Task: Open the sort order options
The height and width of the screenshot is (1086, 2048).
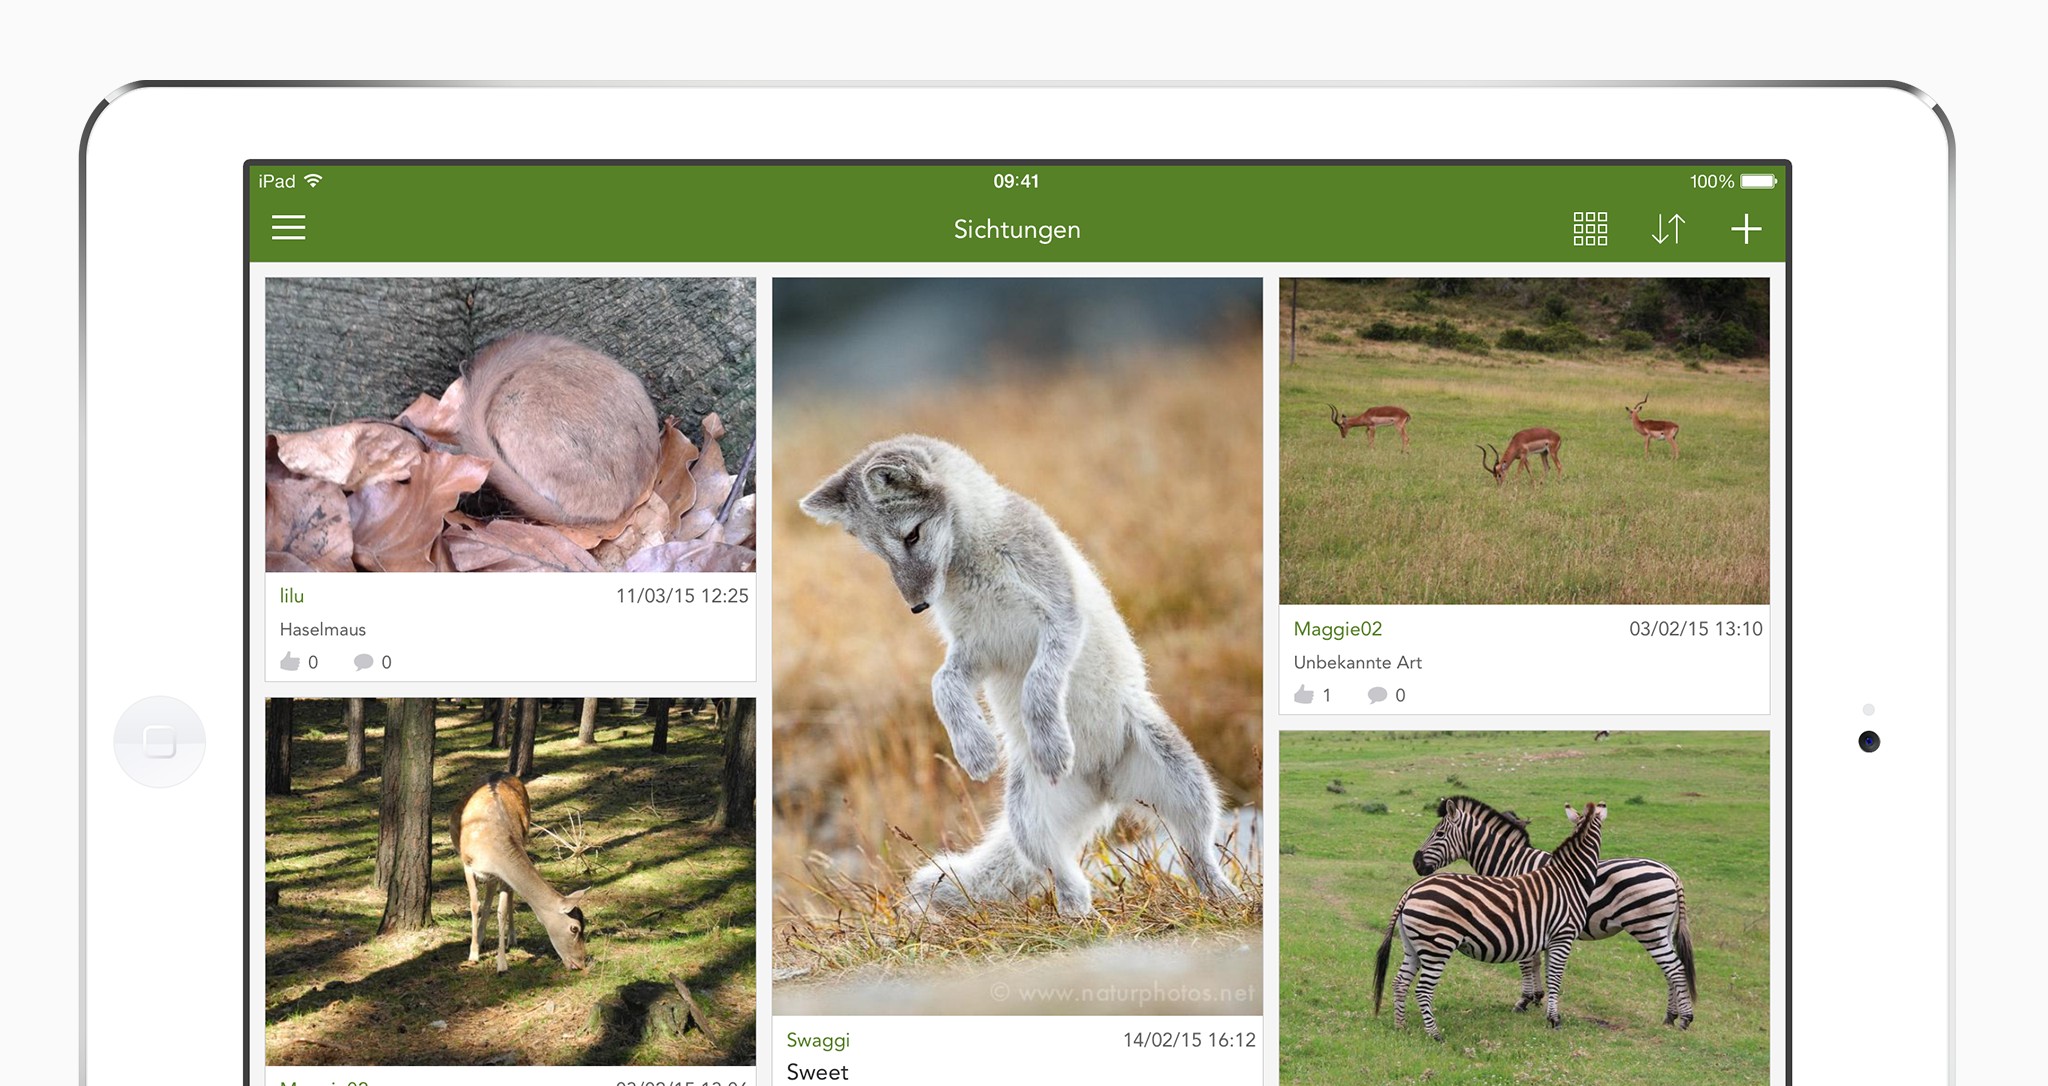Action: pos(1667,229)
